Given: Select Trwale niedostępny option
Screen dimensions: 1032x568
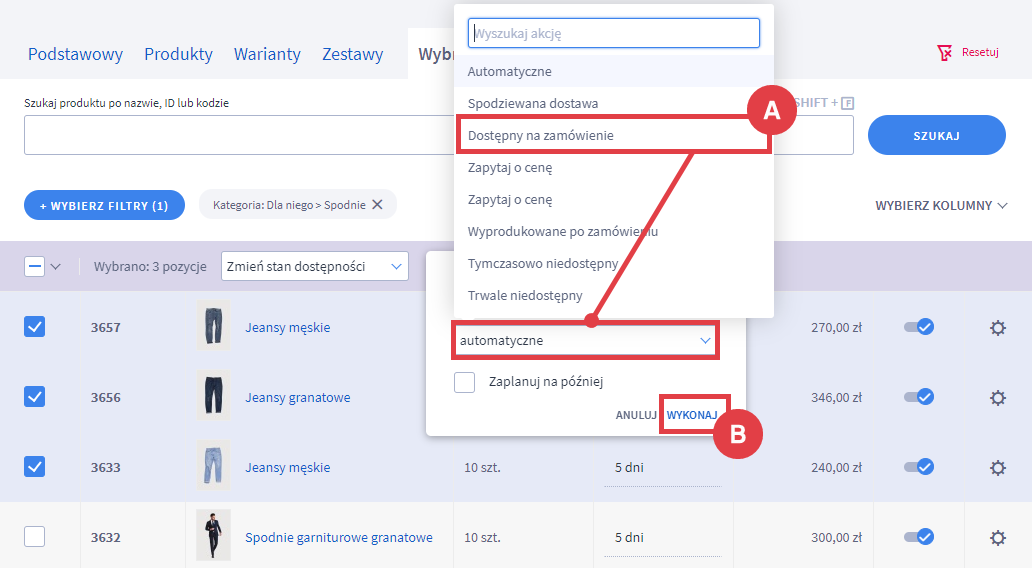Looking at the screenshot, I should click(x=613, y=296).
